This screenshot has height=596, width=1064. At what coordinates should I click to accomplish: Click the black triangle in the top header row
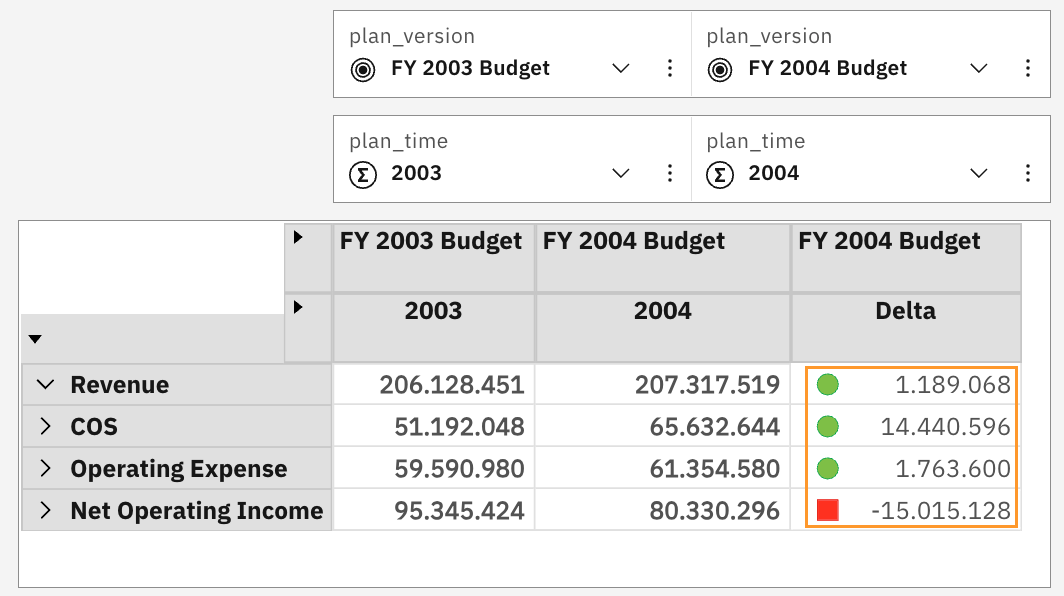[298, 239]
